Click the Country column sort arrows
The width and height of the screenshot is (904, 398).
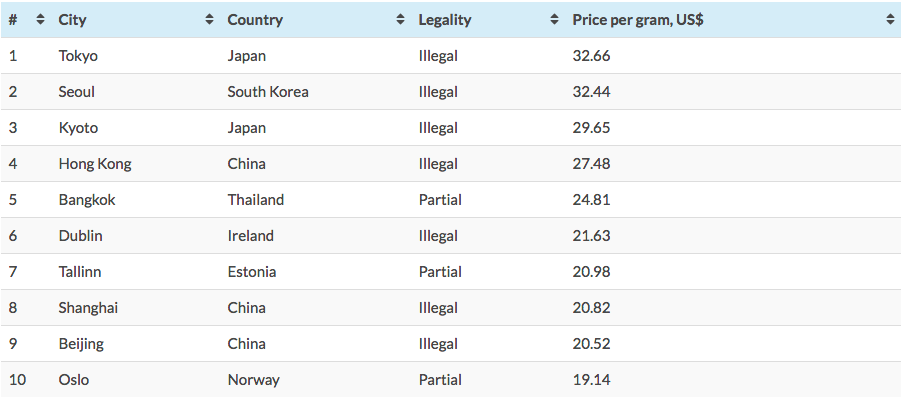tap(400, 20)
